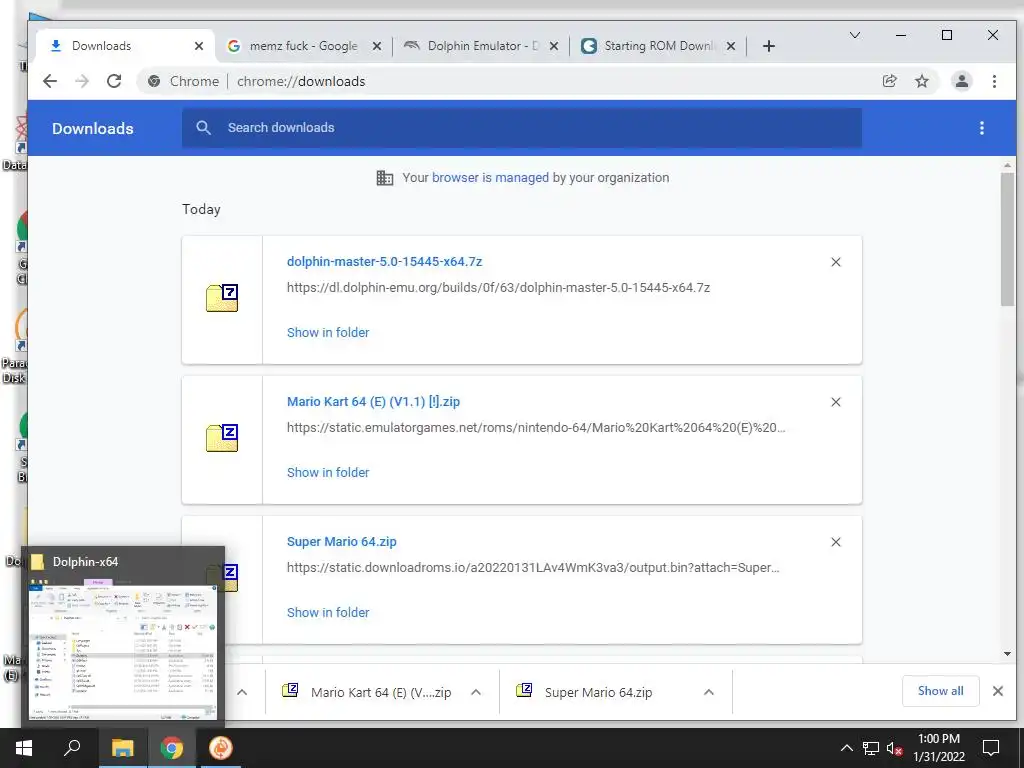The image size is (1024, 768).
Task: Open the Windows Start menu
Action: click(x=24, y=748)
